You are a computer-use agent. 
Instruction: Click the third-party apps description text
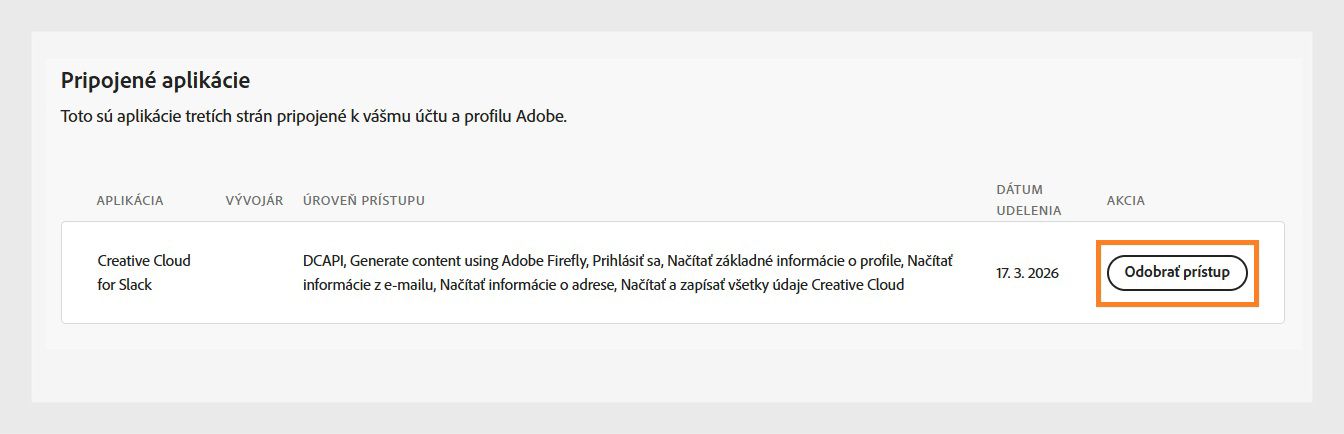click(314, 117)
